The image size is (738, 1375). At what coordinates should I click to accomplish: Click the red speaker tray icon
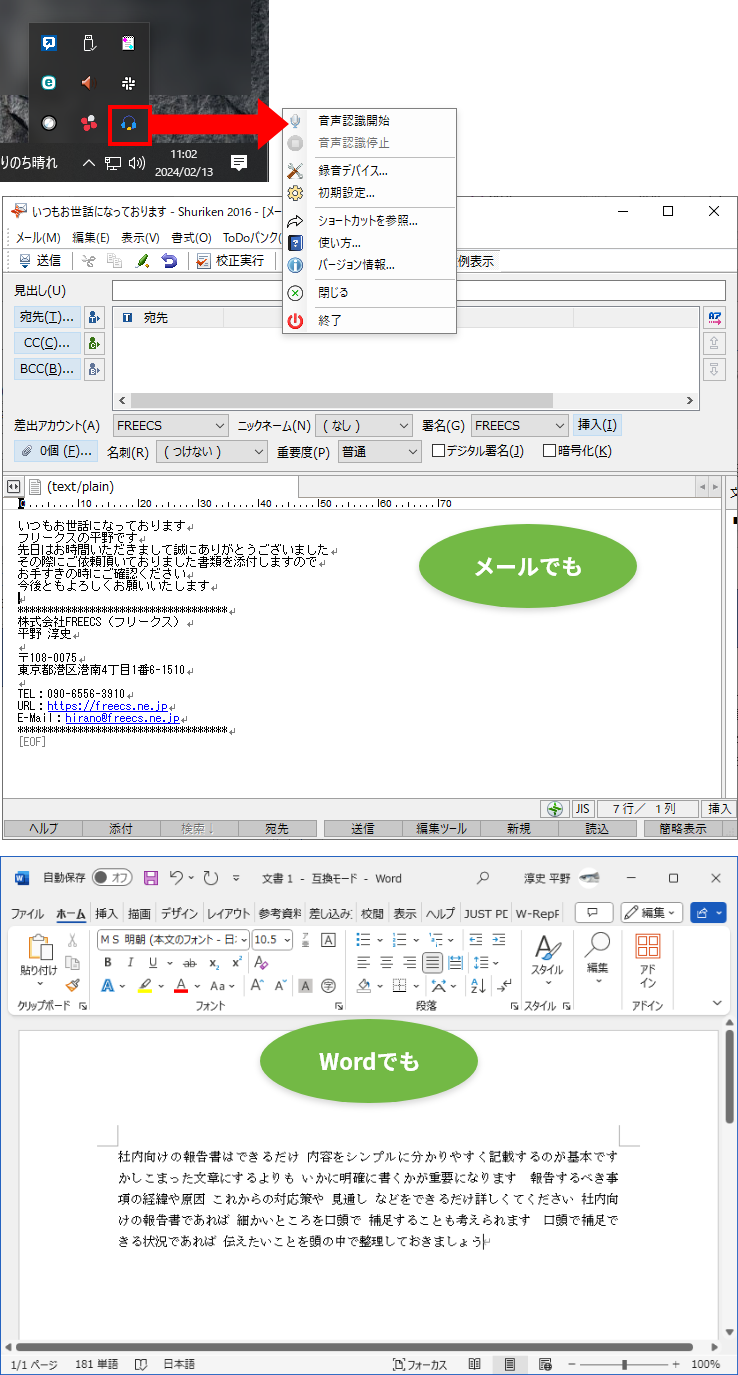pos(88,83)
